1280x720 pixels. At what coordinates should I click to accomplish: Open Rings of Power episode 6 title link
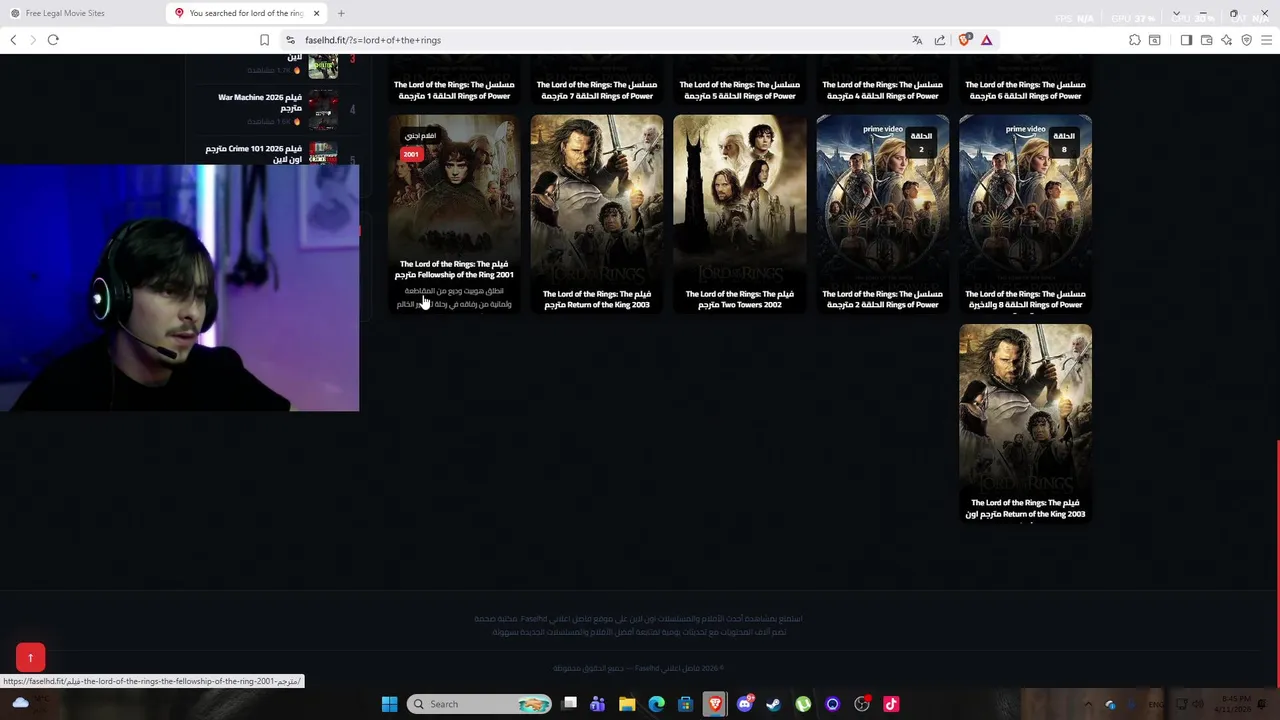coord(1026,90)
